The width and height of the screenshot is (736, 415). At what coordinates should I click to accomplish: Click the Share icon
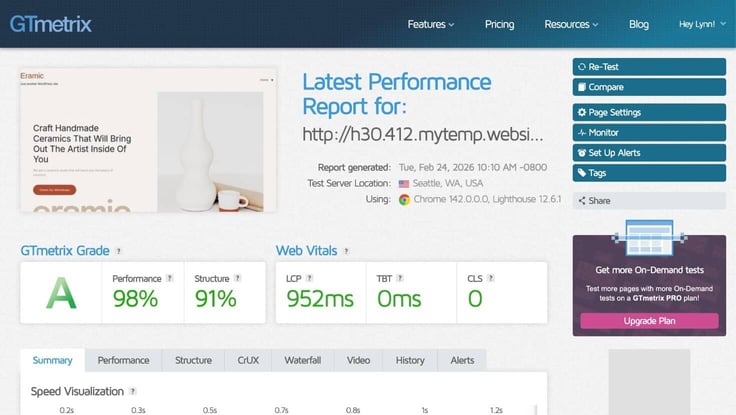point(582,200)
